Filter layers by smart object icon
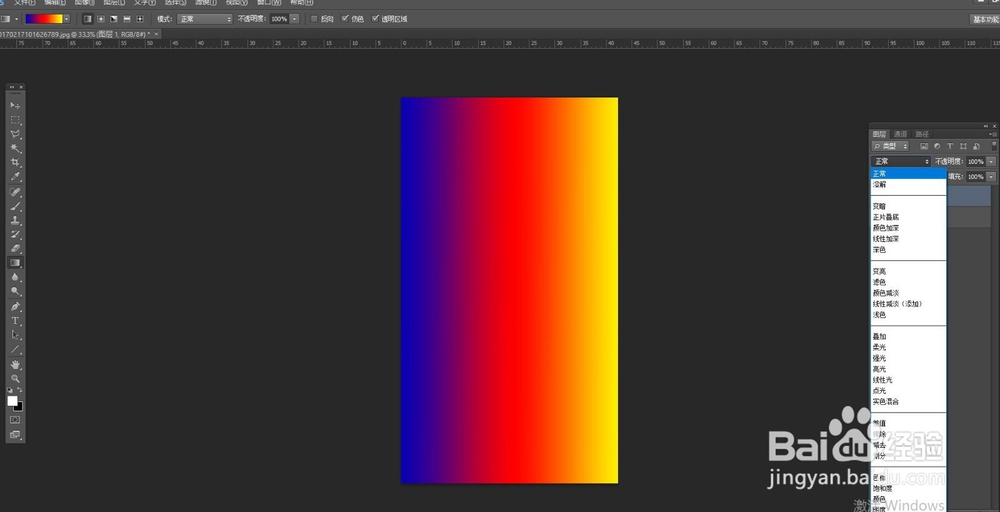Screen dimensions: 1000x512 [x=976, y=147]
